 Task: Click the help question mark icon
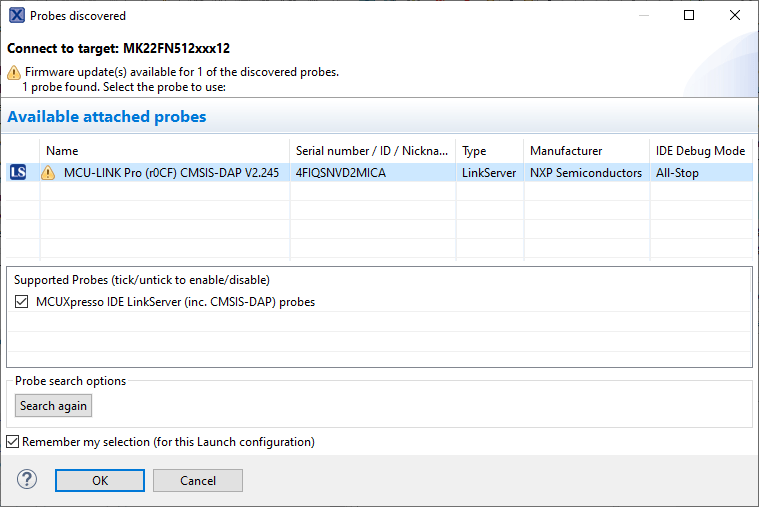click(x=27, y=480)
